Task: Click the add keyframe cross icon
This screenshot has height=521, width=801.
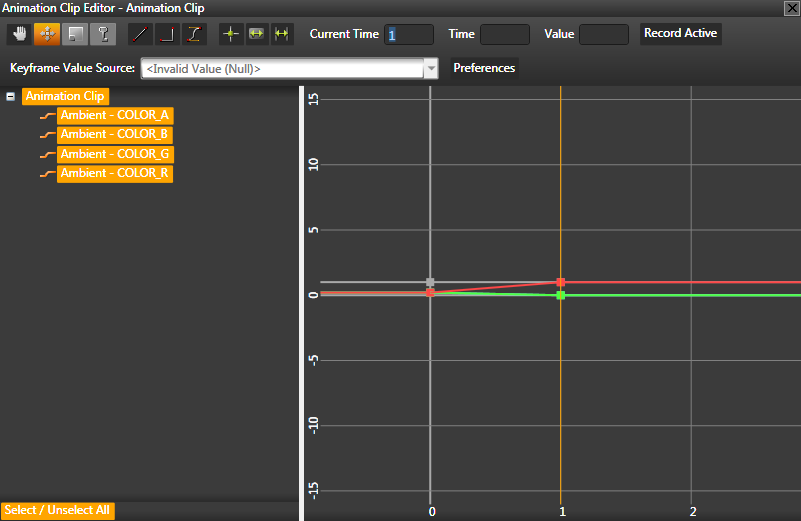Action: pos(231,34)
